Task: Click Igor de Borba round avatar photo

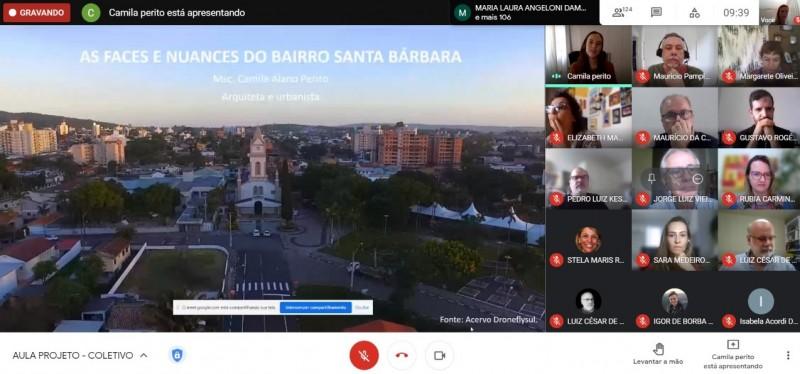Action: [x=674, y=301]
